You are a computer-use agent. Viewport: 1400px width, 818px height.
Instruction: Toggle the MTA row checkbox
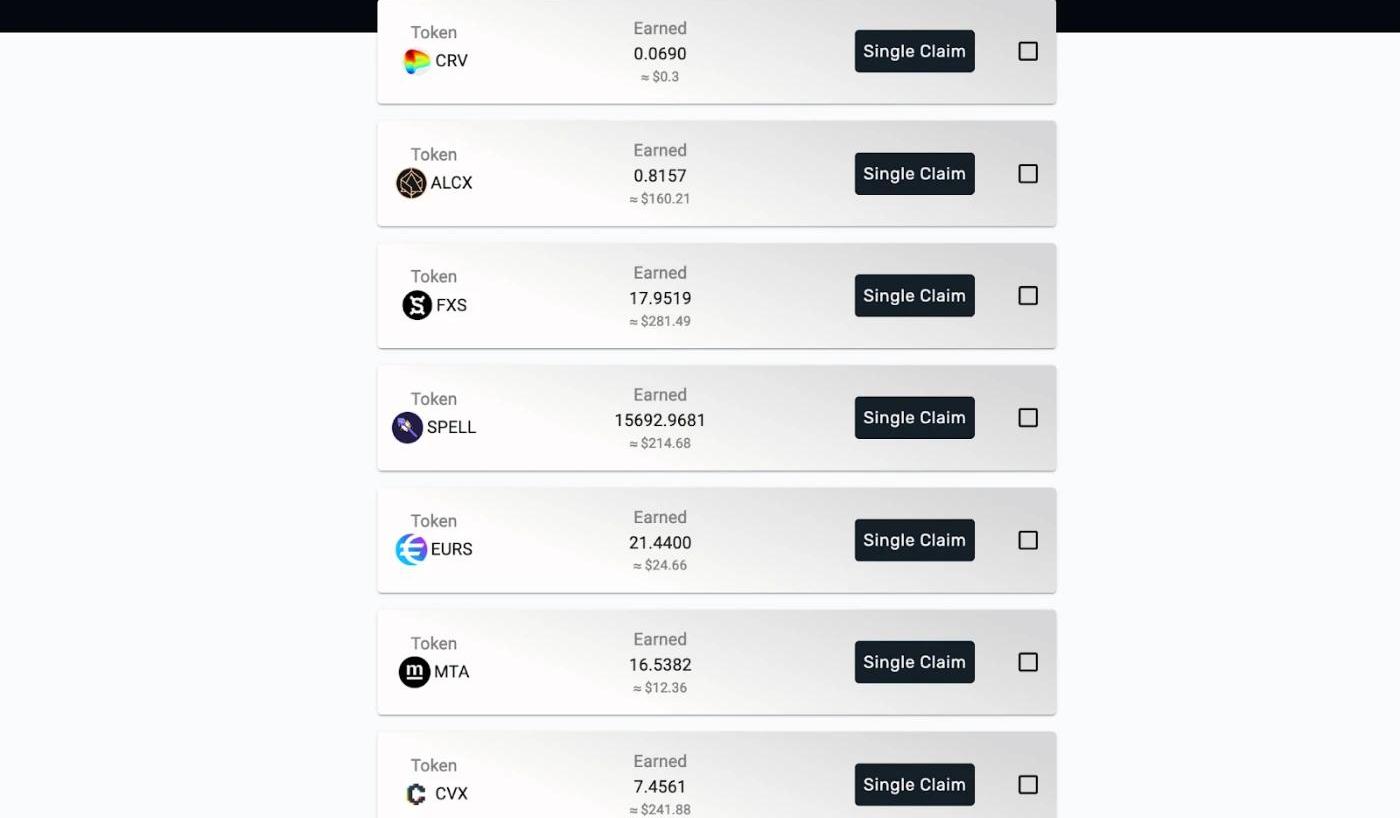(x=1028, y=662)
